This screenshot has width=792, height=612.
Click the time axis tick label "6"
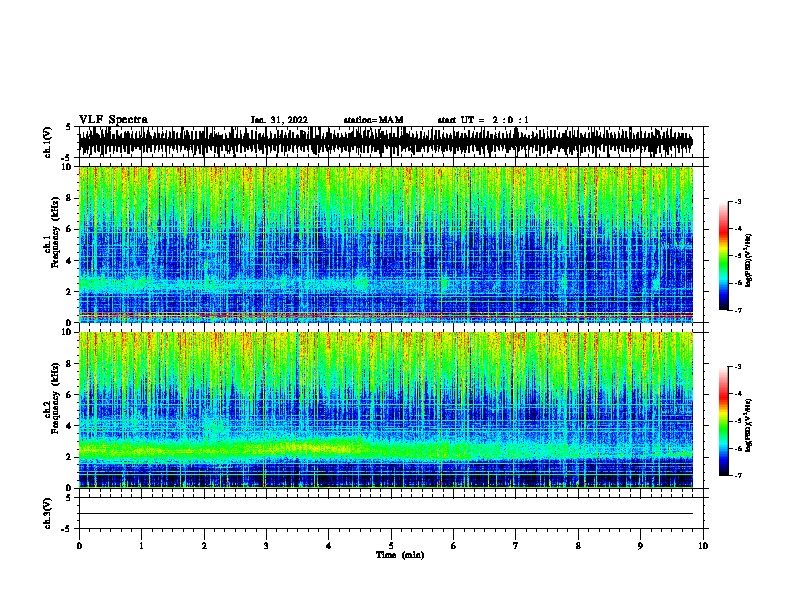point(454,545)
